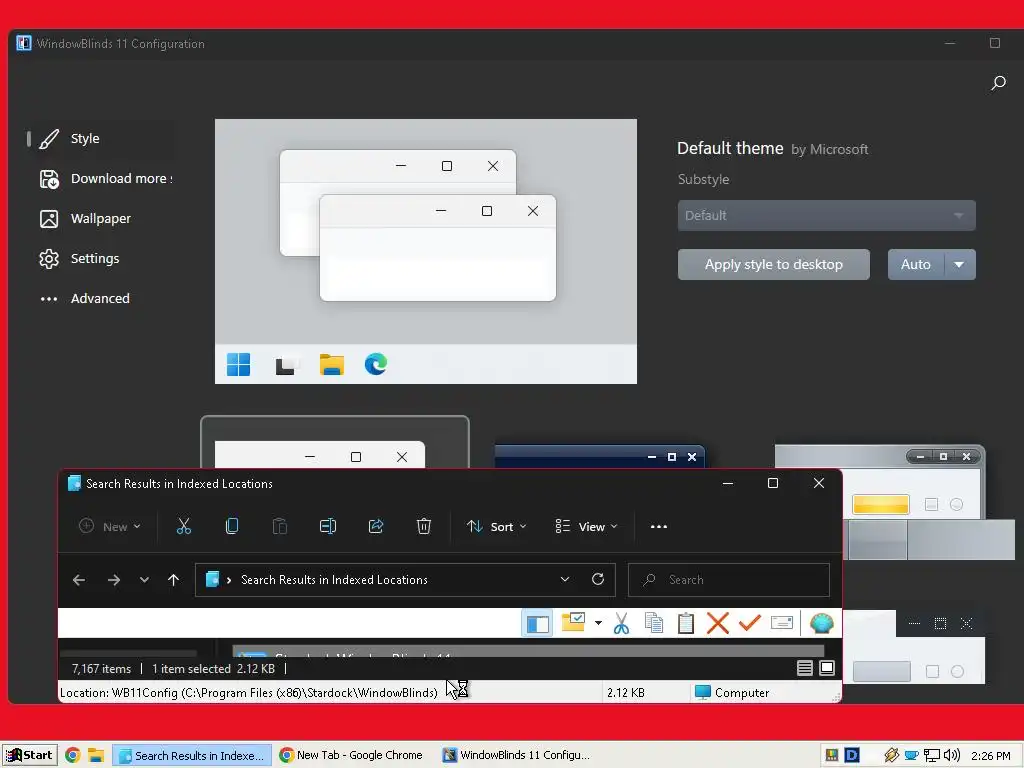Image resolution: width=1024 pixels, height=768 pixels.
Task: Select the large Default theme preview image
Action: click(x=426, y=251)
